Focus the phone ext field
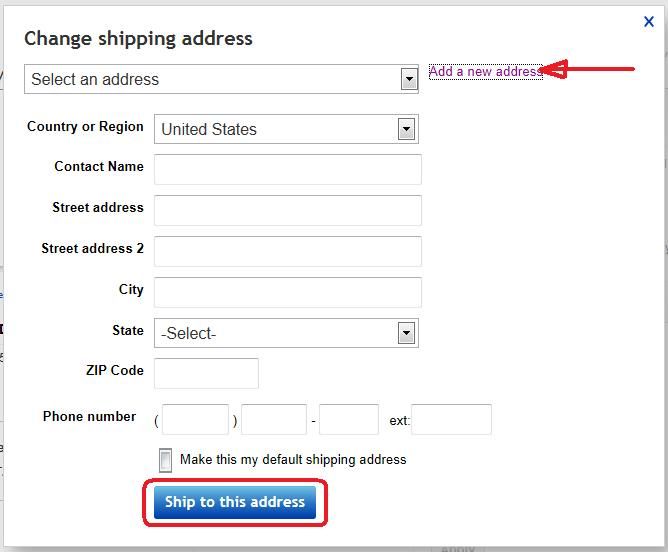 [x=451, y=420]
